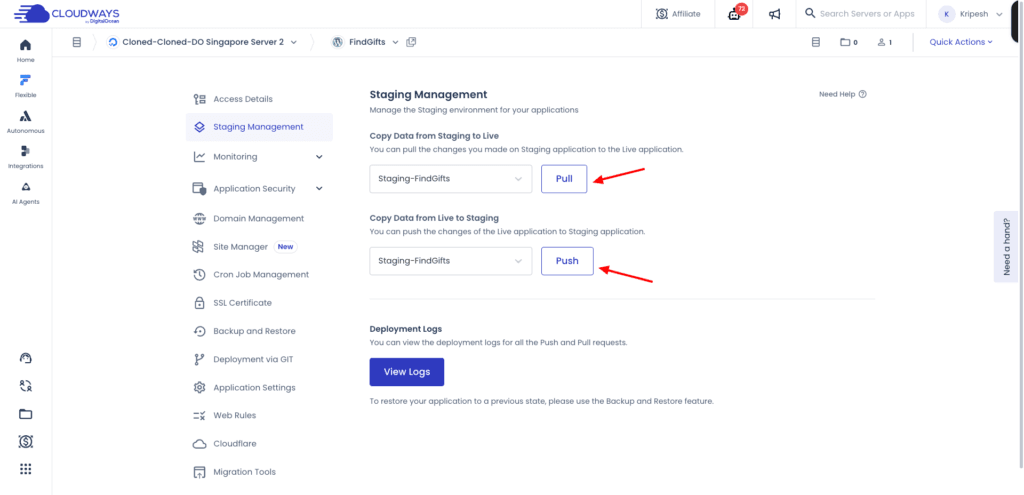Open the apps grid icon in left sidebar

25,469
